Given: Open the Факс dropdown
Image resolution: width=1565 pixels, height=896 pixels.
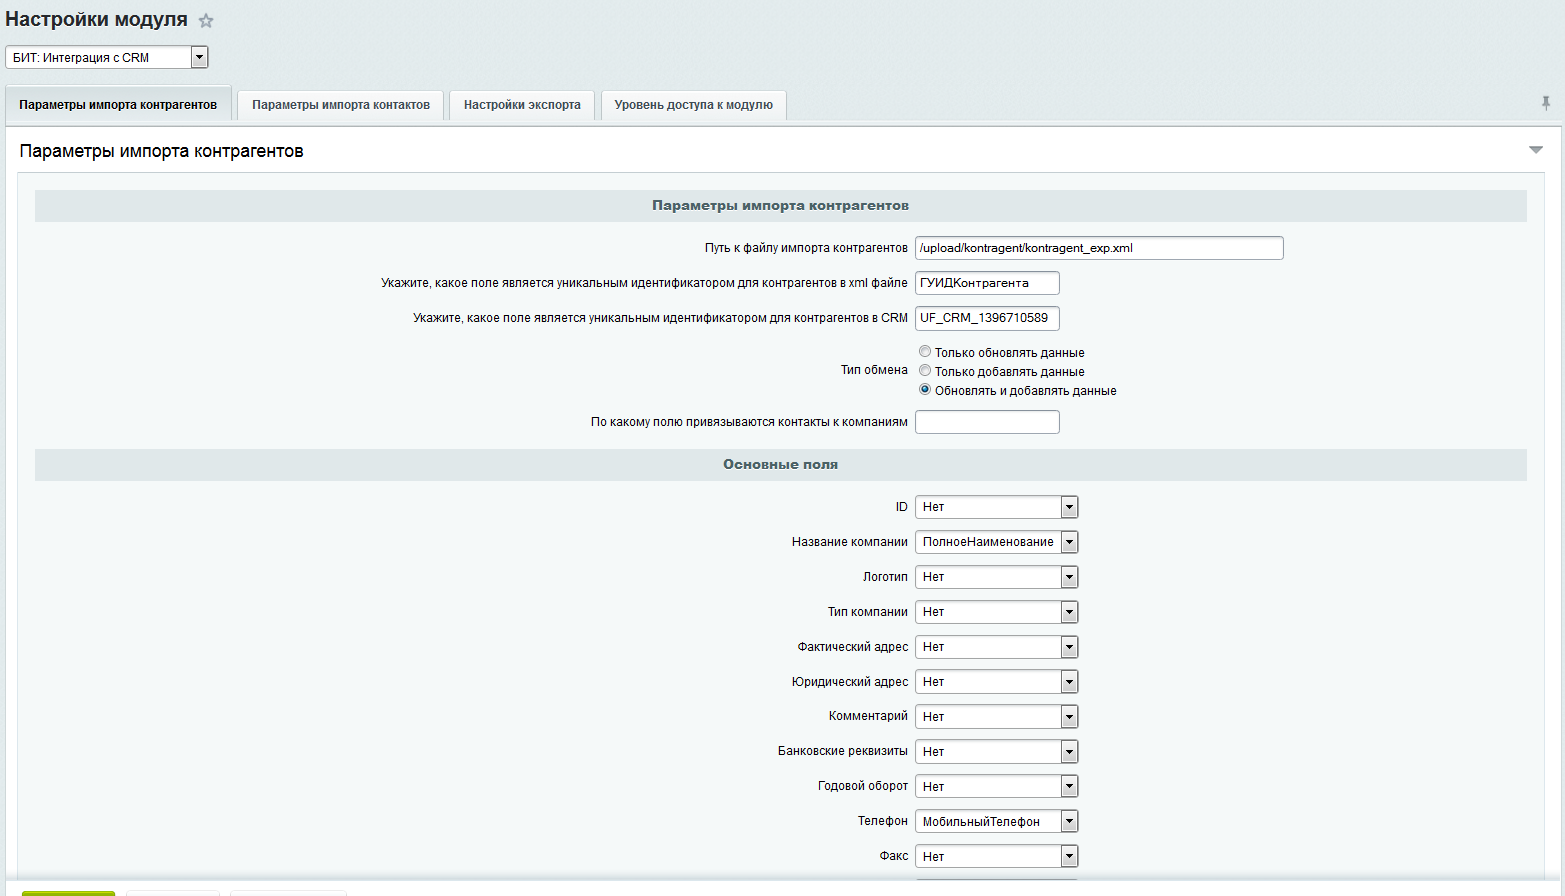Looking at the screenshot, I should click(1068, 856).
